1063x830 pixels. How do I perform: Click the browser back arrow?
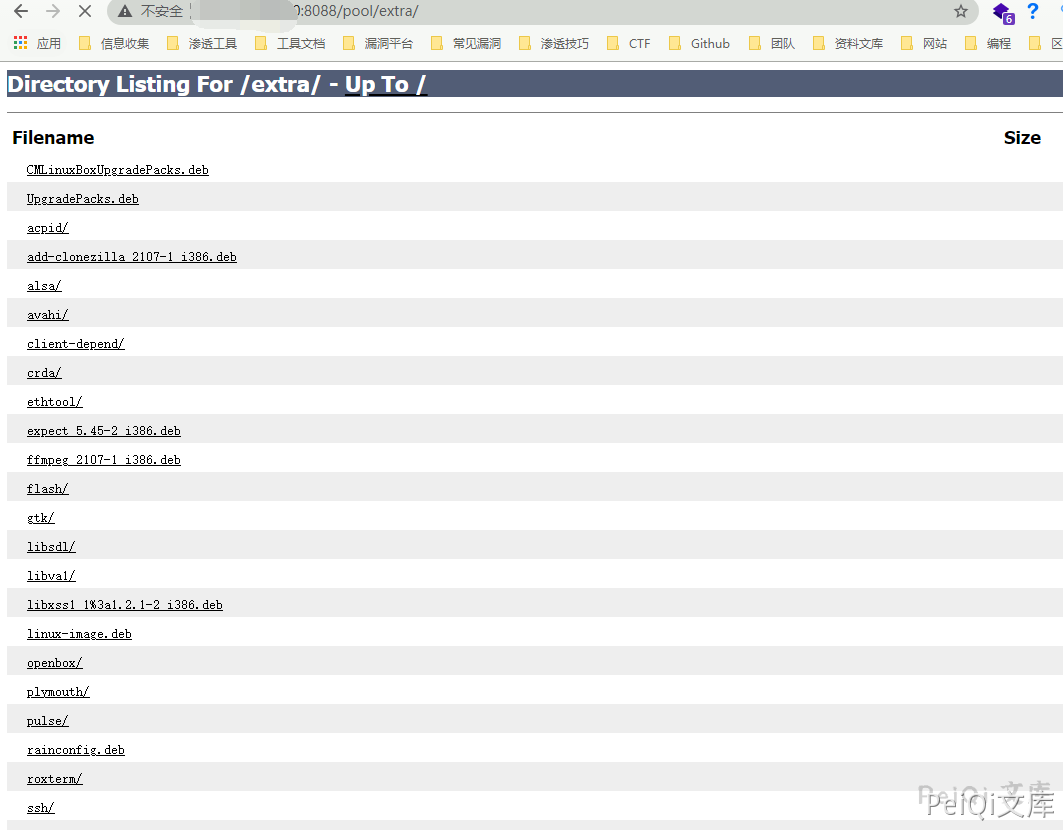21,12
